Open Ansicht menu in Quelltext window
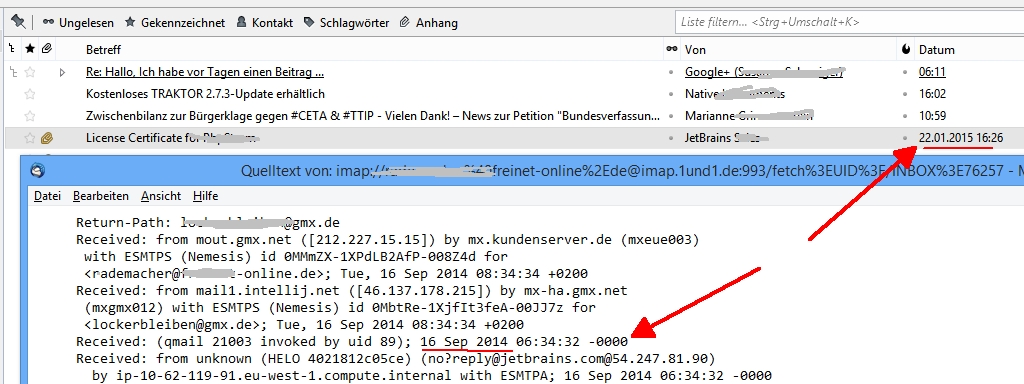Viewport: 1024px width, 384px height. click(161, 196)
